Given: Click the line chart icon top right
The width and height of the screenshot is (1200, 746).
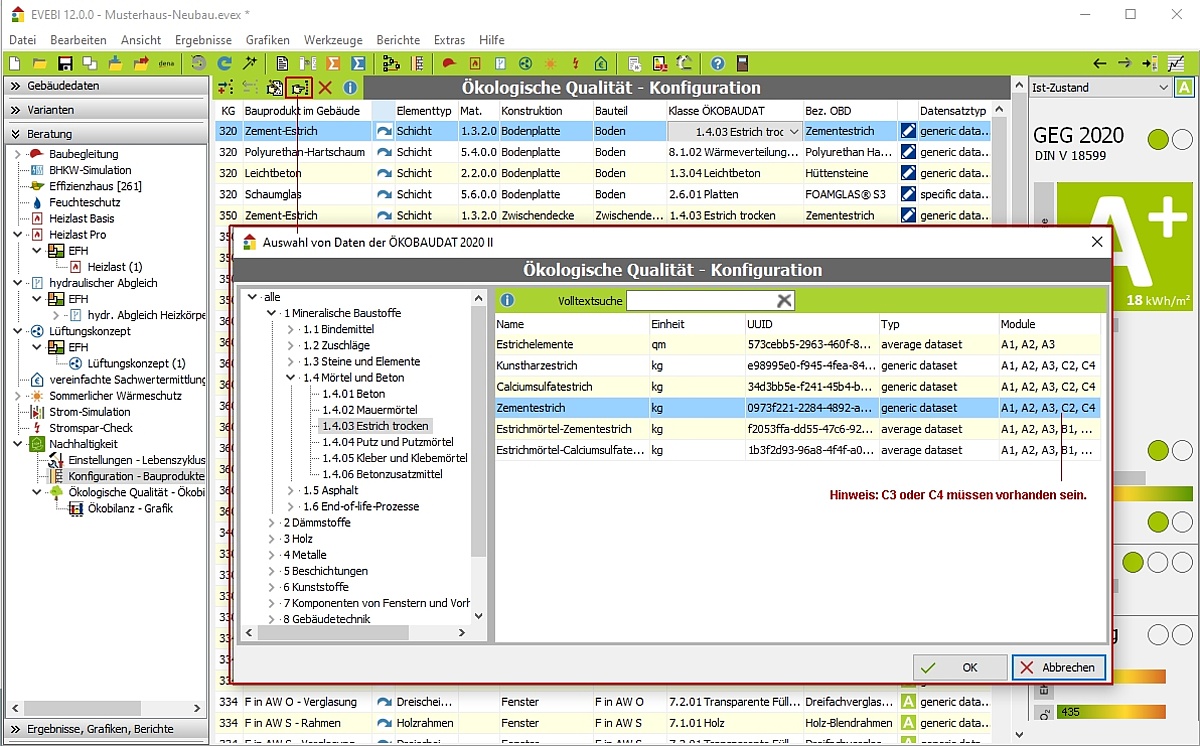Looking at the screenshot, I should pos(1176,63).
